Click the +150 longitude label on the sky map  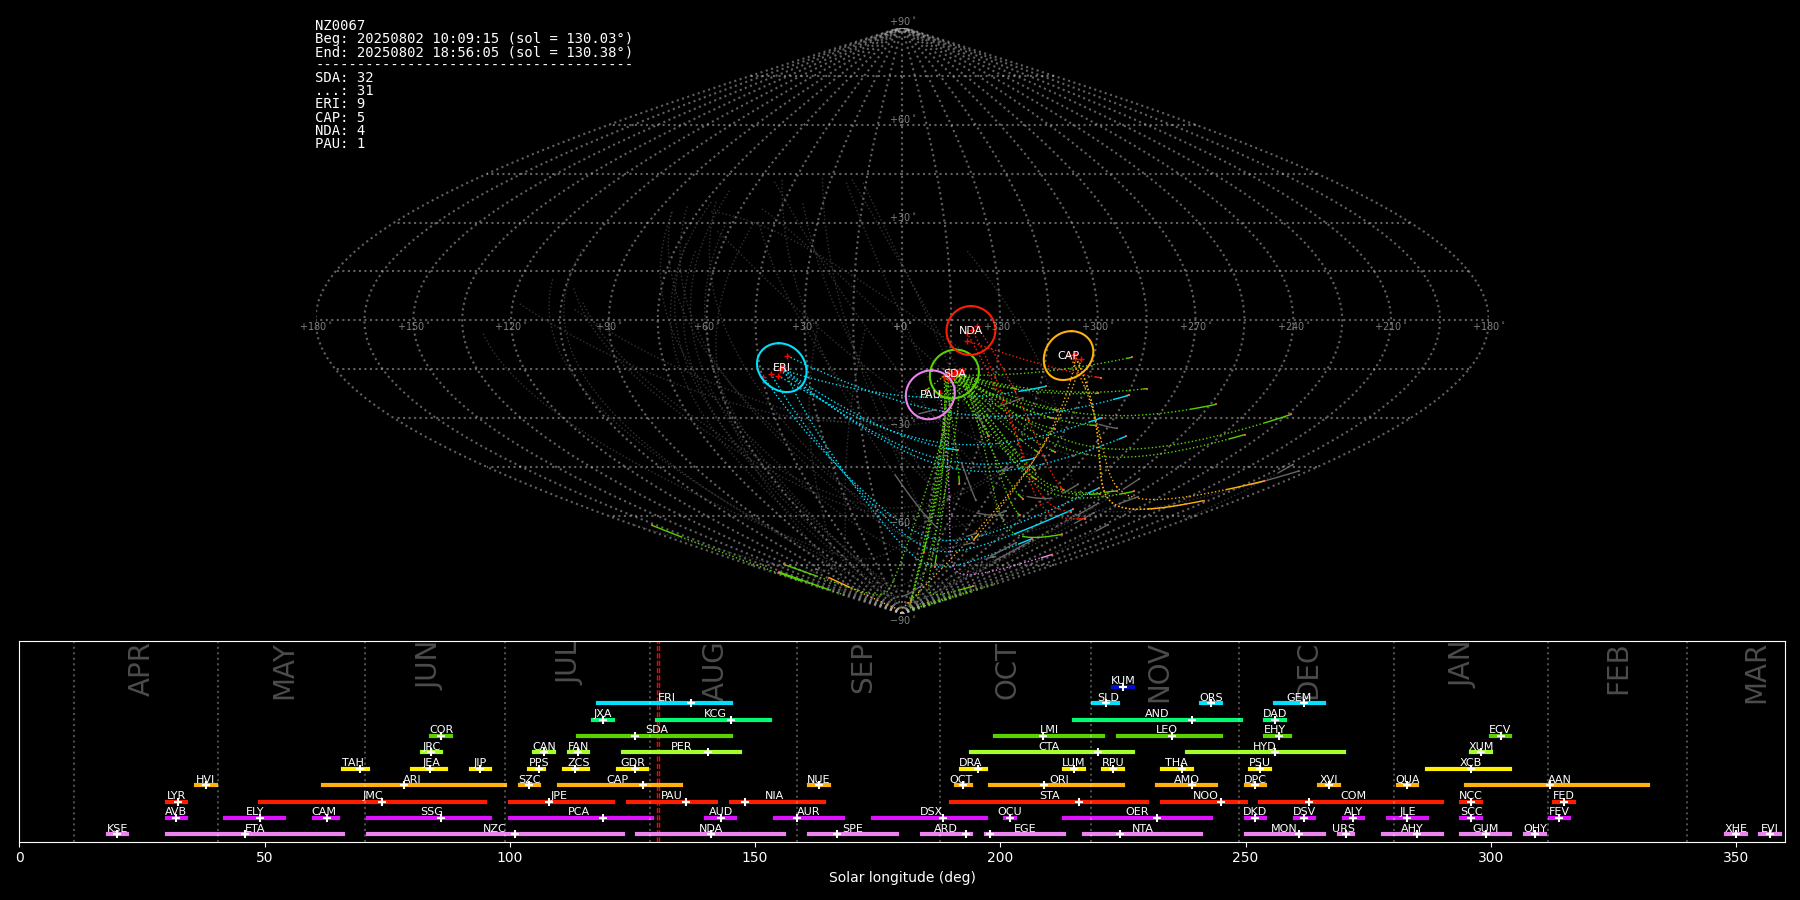point(411,327)
